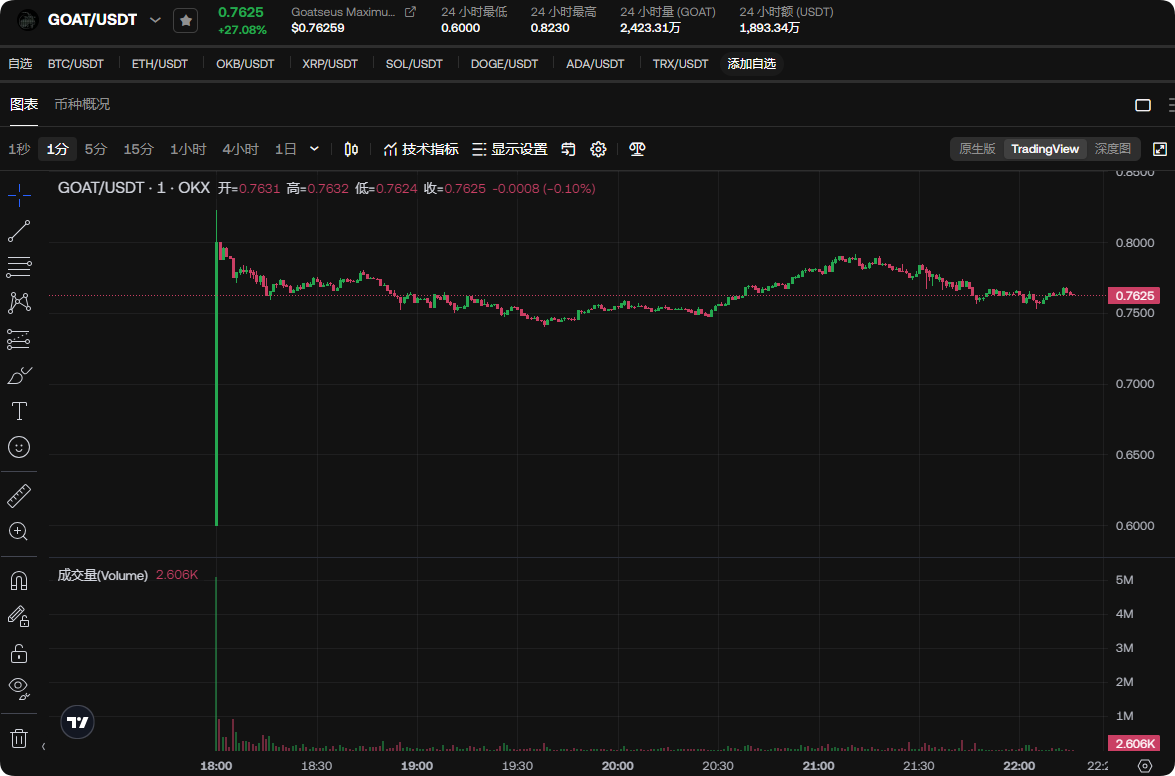Image resolution: width=1175 pixels, height=776 pixels.
Task: Select the ruler measure tool
Action: [19, 495]
